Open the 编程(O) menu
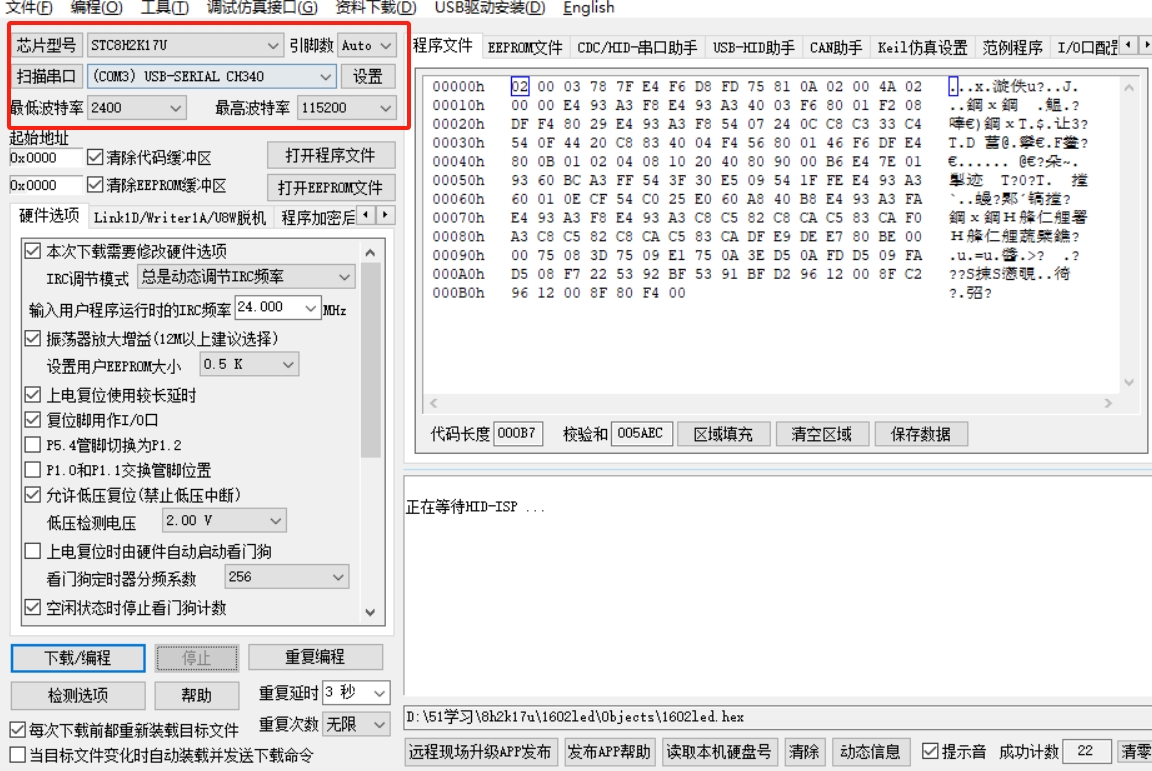 pyautogui.click(x=96, y=7)
